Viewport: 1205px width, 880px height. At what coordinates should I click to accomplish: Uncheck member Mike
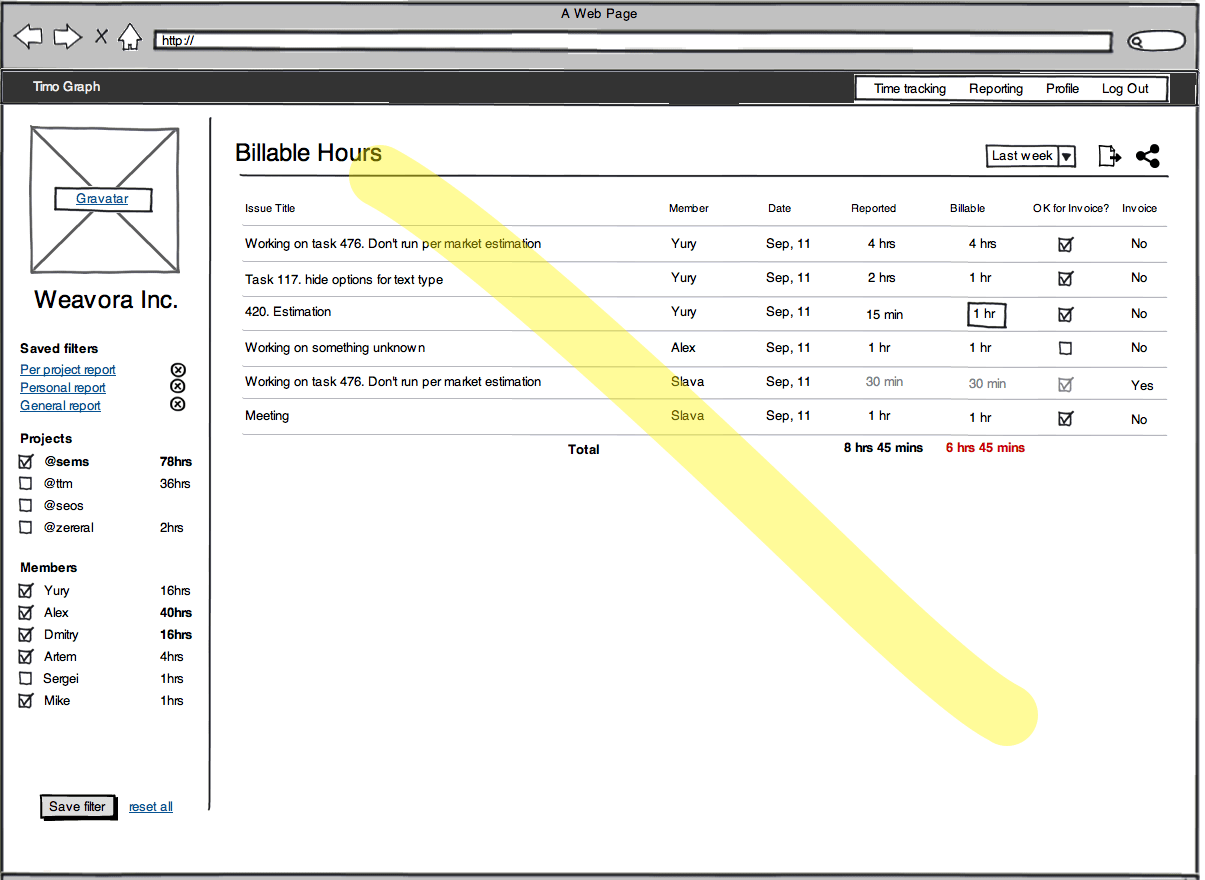[x=26, y=701]
